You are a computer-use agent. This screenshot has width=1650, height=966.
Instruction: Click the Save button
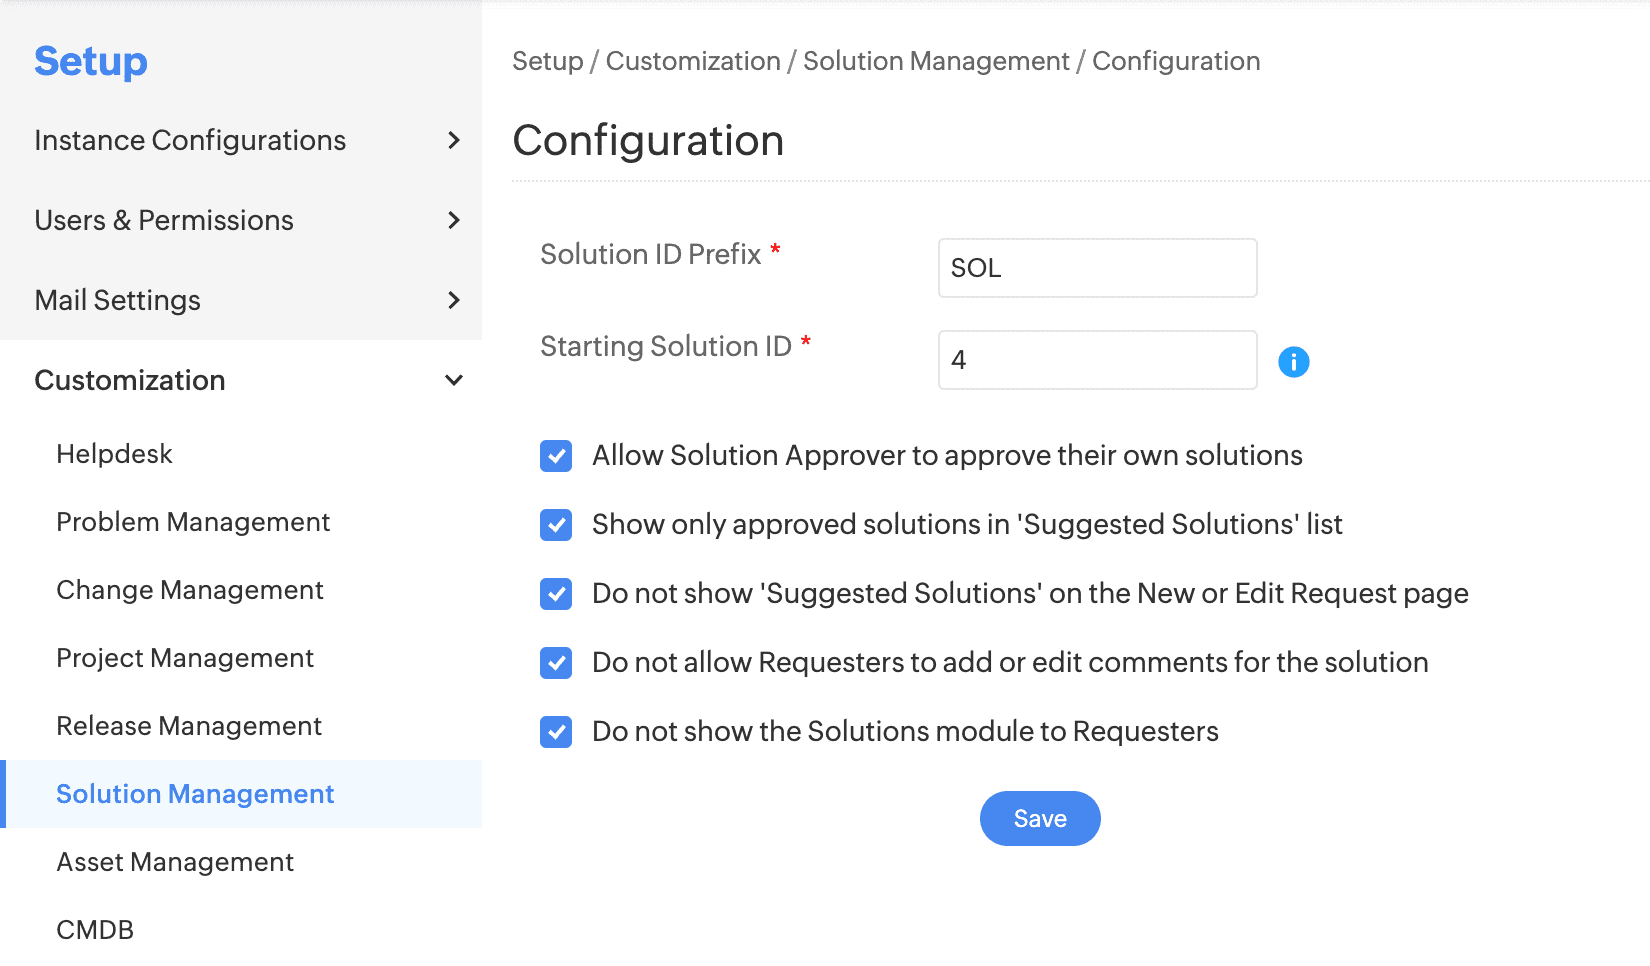(1040, 819)
